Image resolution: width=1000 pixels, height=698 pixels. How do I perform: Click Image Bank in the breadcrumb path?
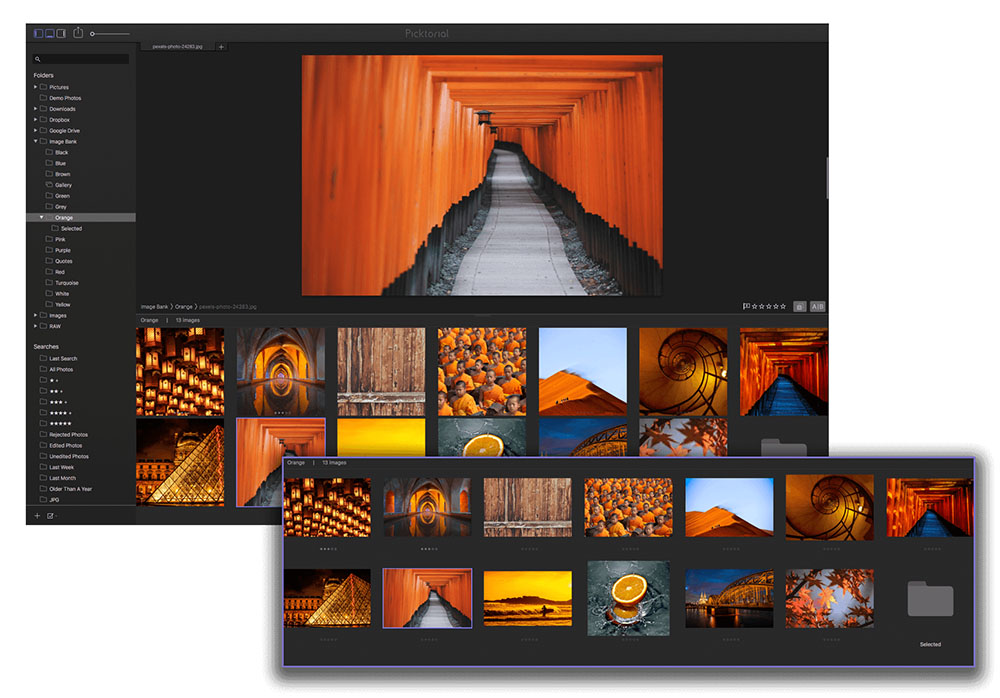[154, 306]
